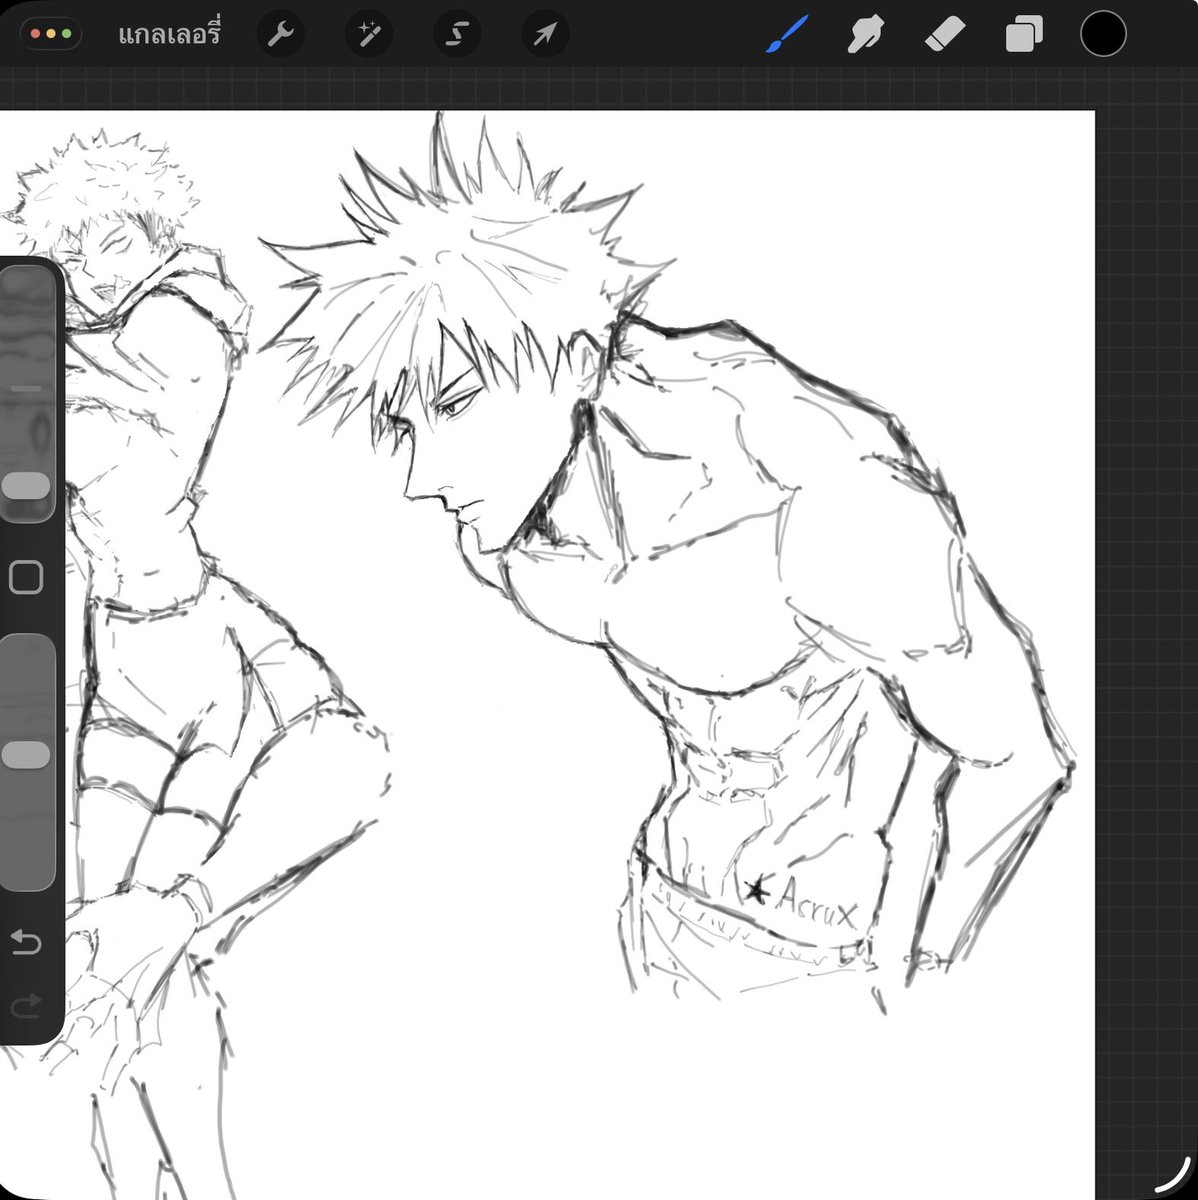Activate the Transform arrow tool
The height and width of the screenshot is (1200, 1198).
[545, 35]
